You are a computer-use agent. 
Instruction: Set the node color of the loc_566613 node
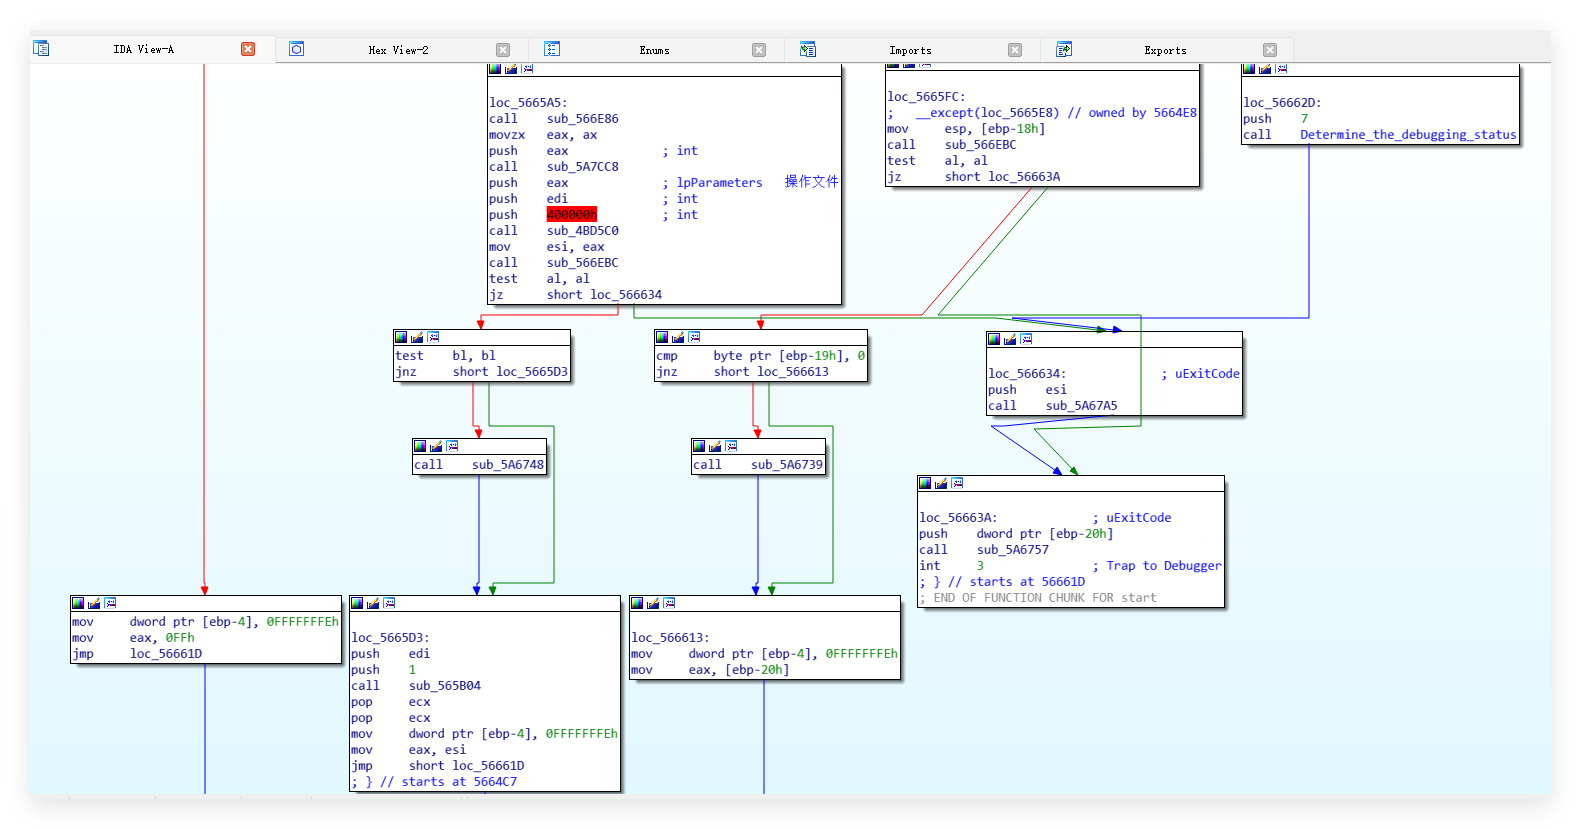(x=637, y=603)
